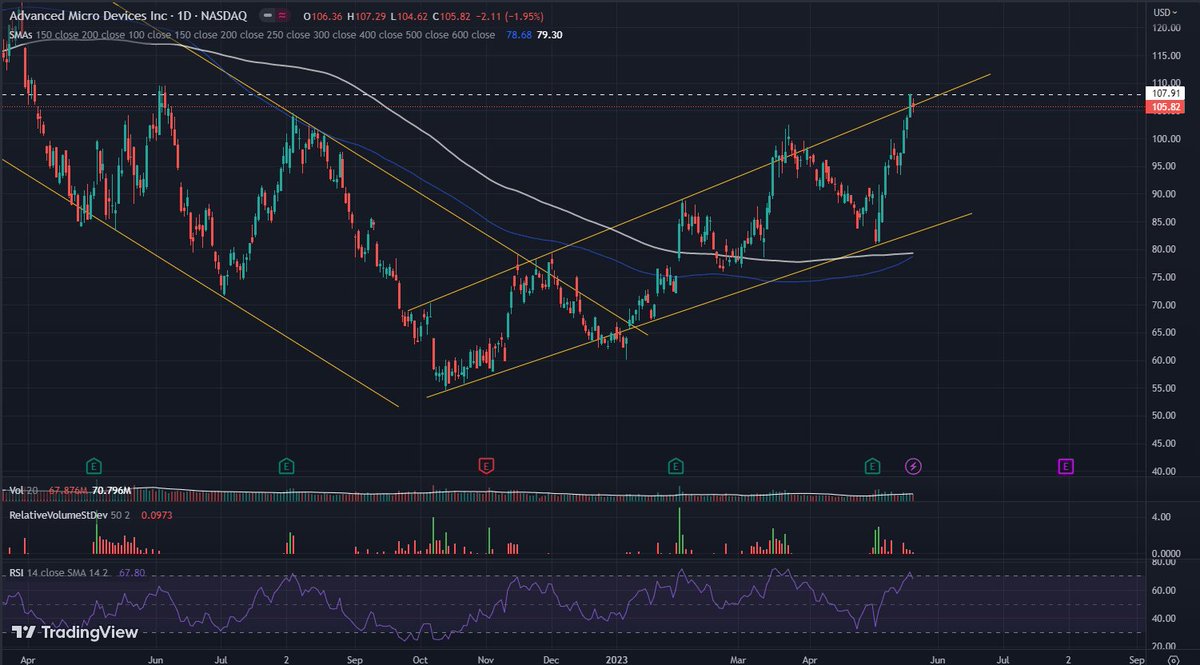Click the 4.00 relative volume scale label
The image size is (1200, 665).
coord(1163,517)
